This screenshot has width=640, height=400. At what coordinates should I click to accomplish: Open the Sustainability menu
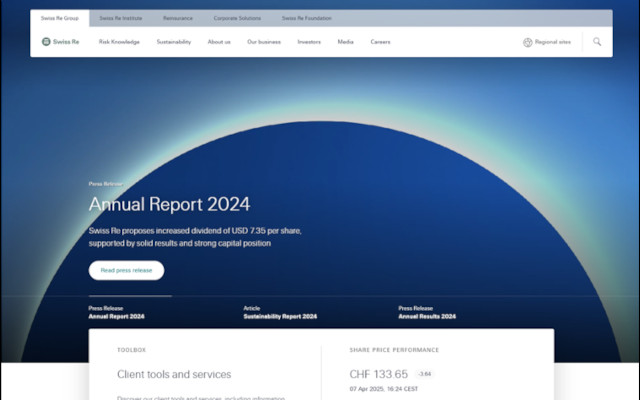click(174, 42)
